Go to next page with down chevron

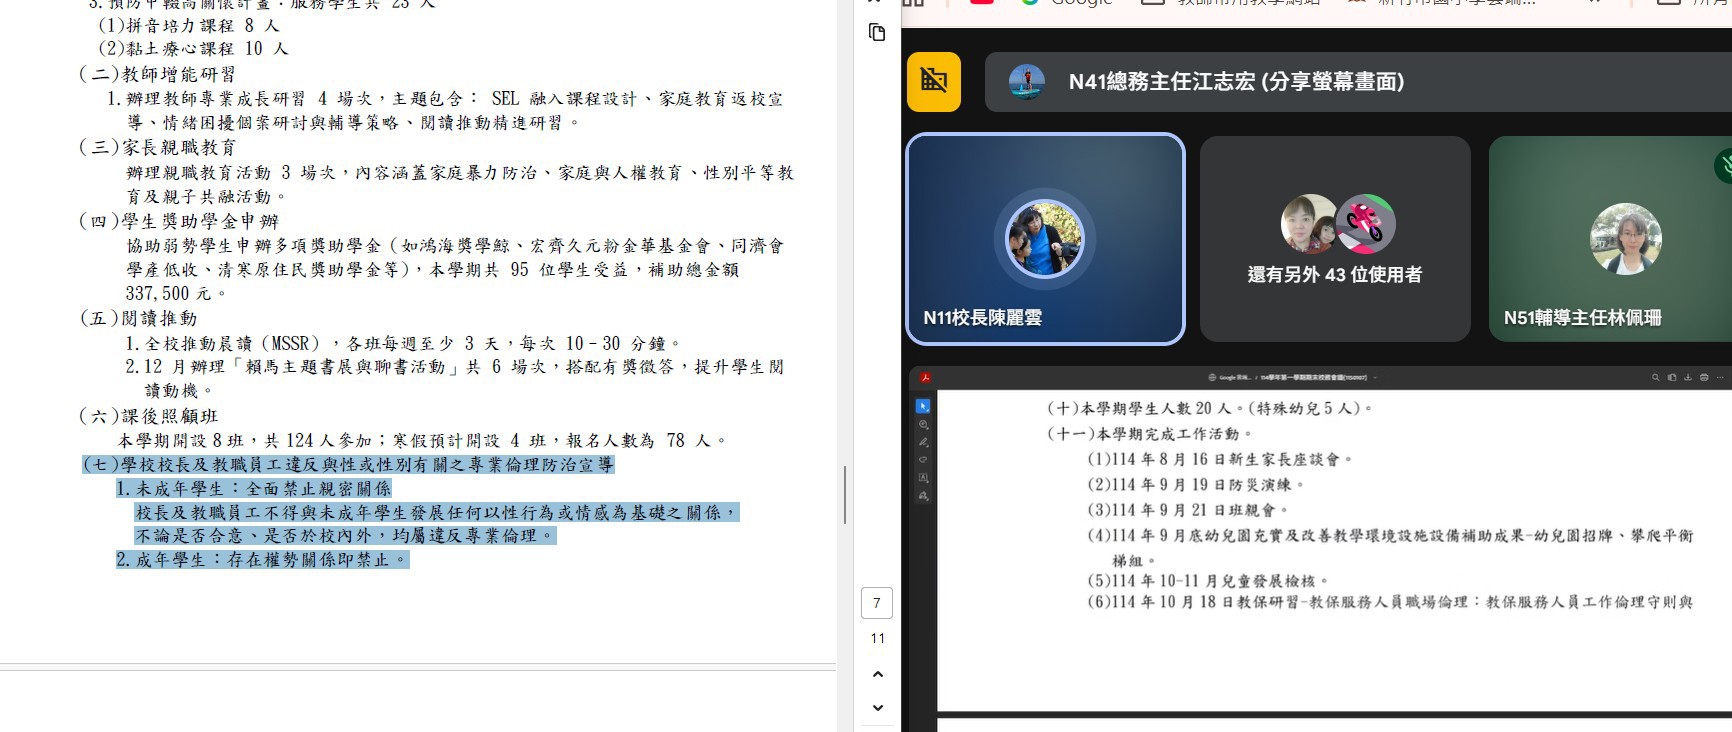877,708
